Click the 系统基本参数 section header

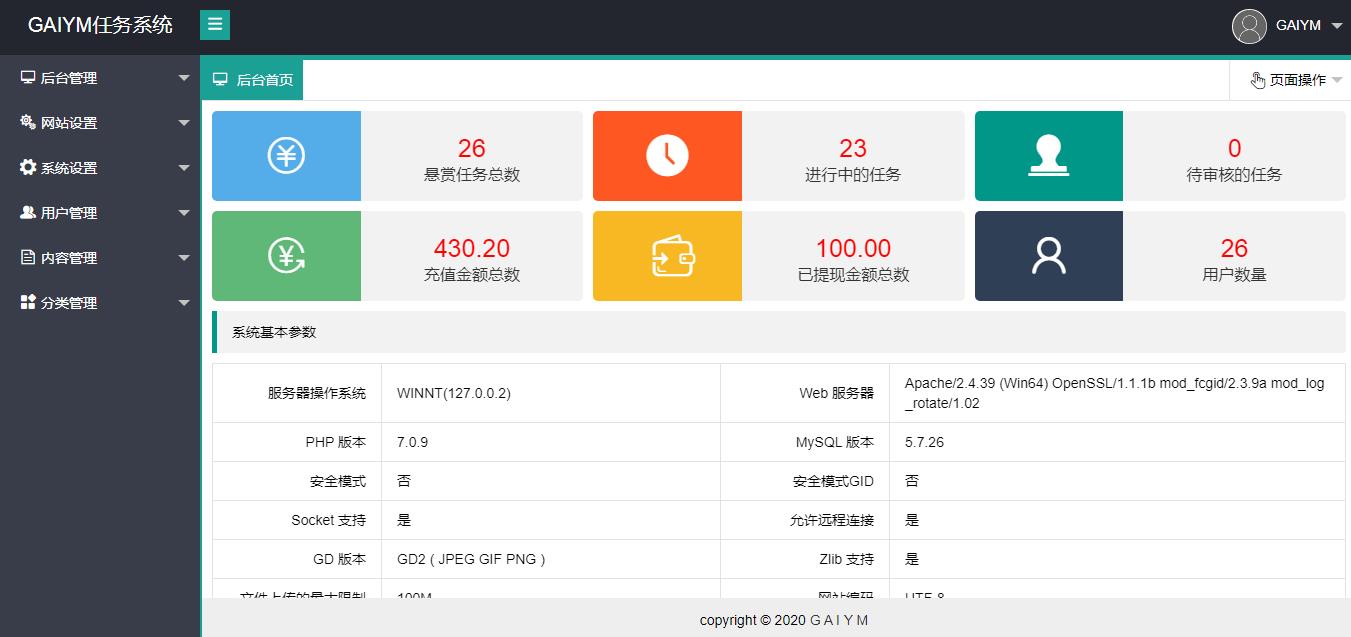coord(274,332)
